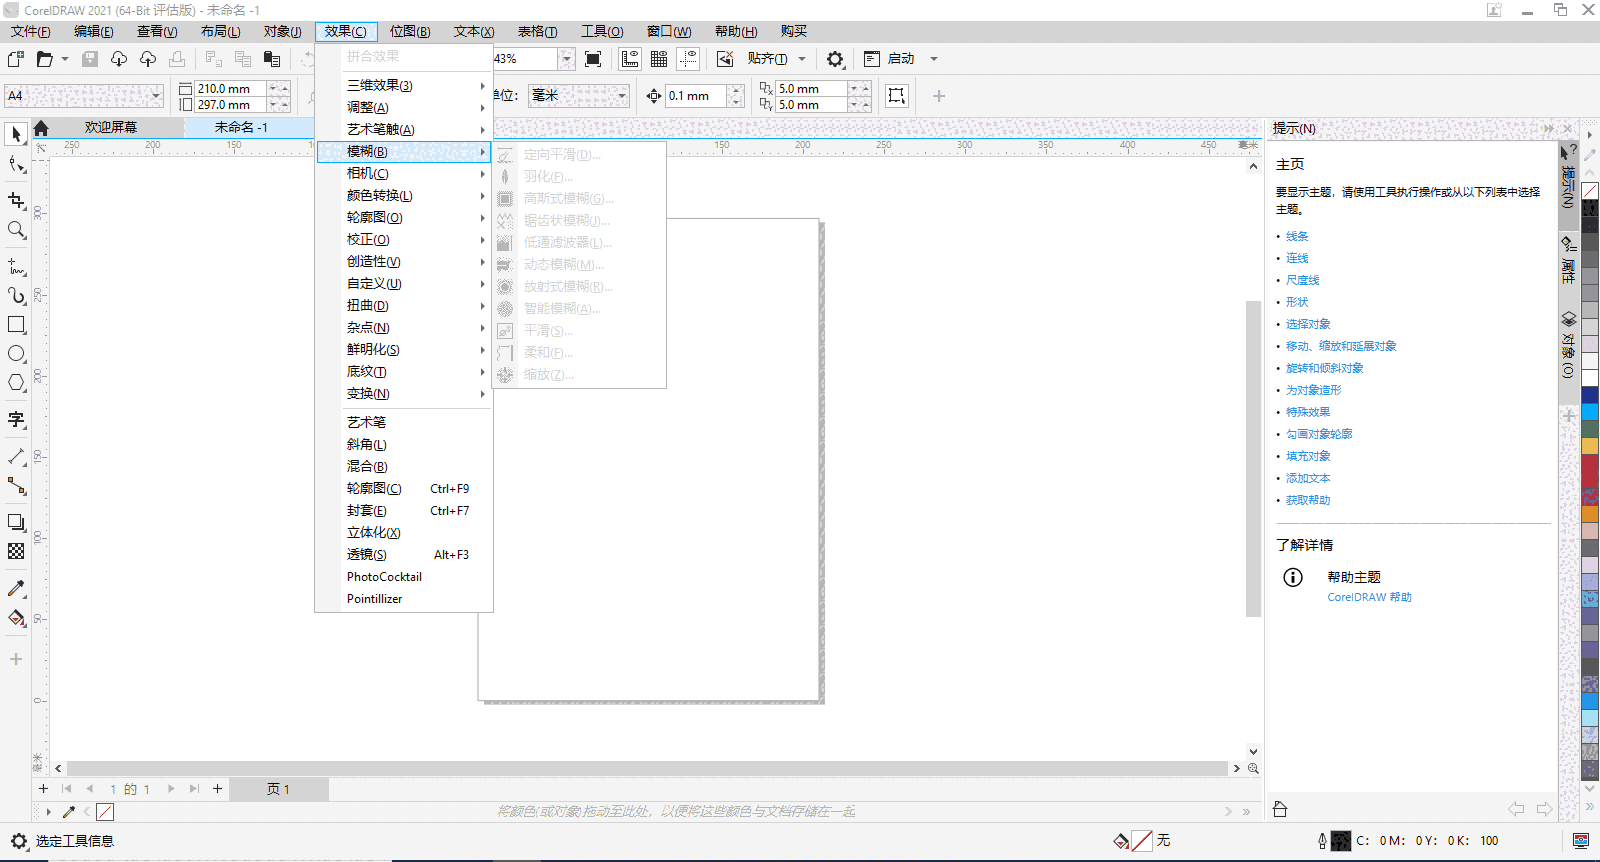Activate the Zoom tool

(x=16, y=230)
